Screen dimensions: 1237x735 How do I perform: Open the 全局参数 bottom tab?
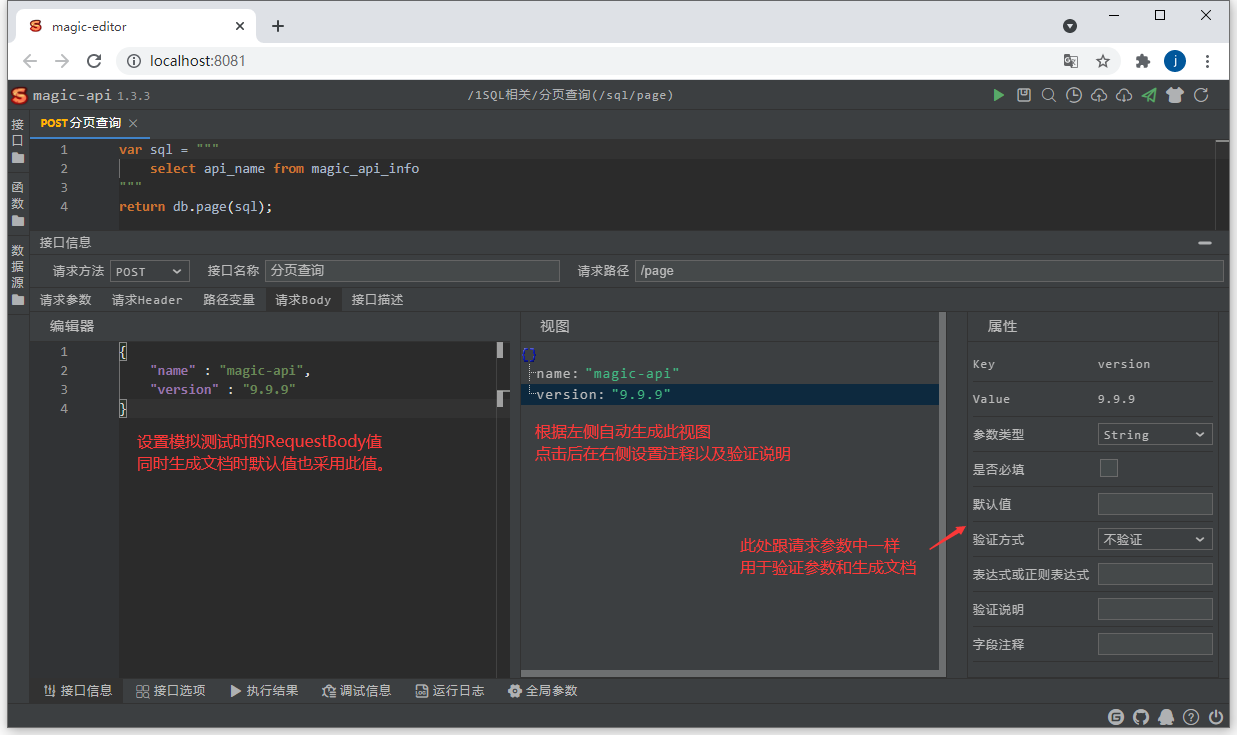click(542, 690)
